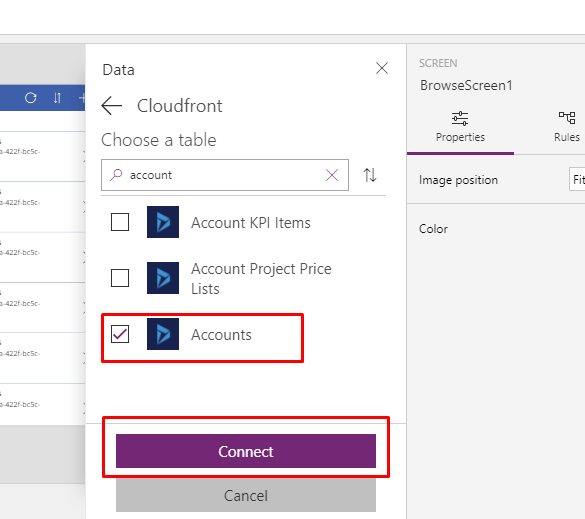Click the Account KPI Items Dynamics icon
Viewport: 585px width, 519px height.
point(163,222)
